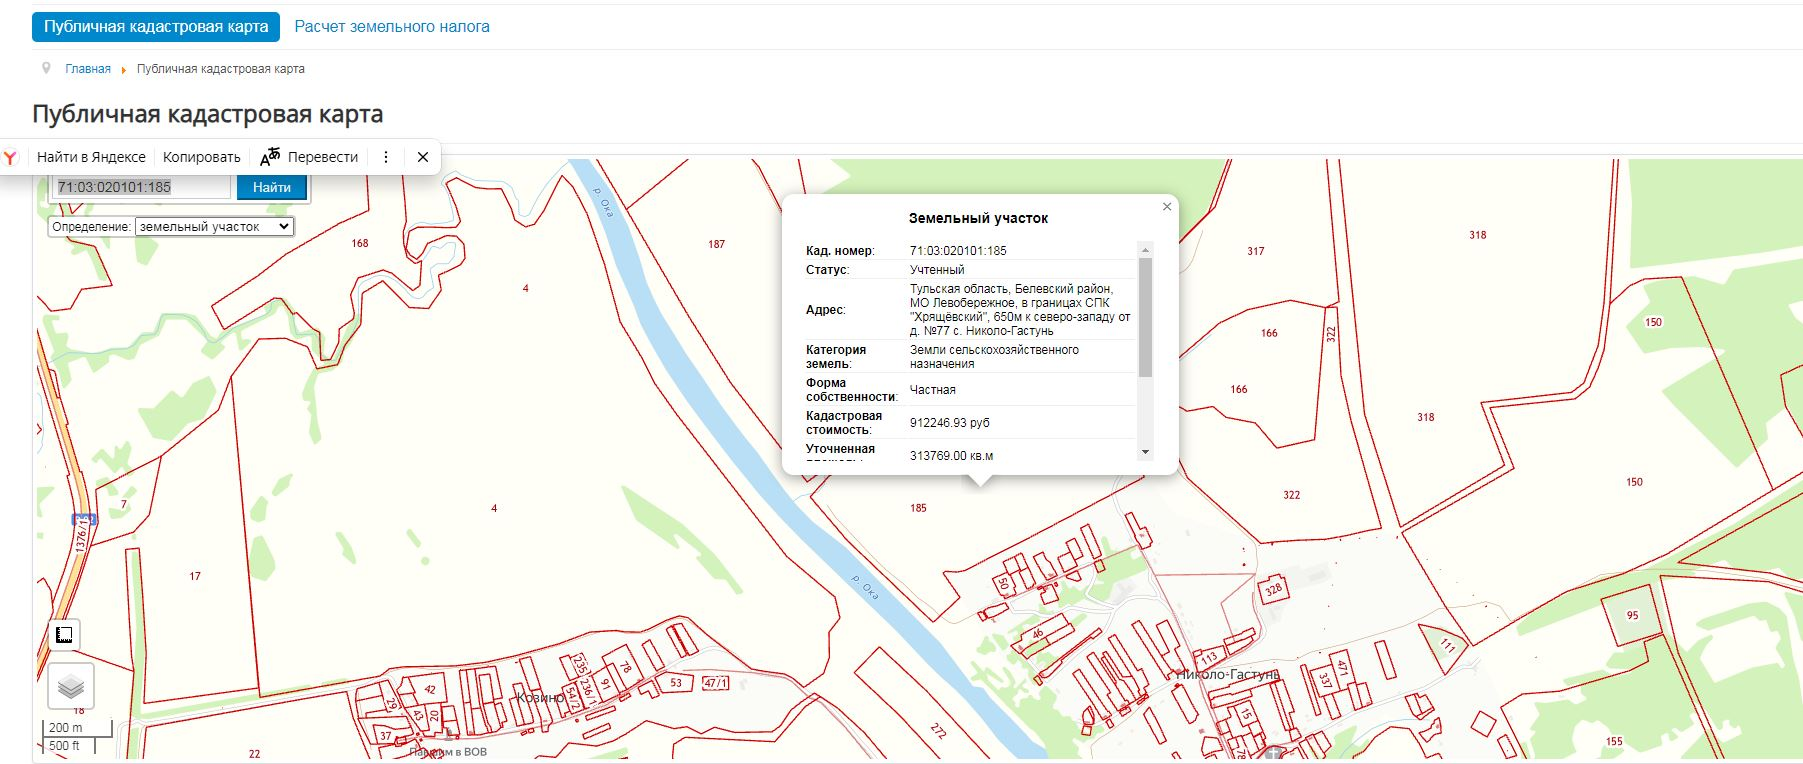
Task: Click the cadastral number search field
Action: click(142, 187)
